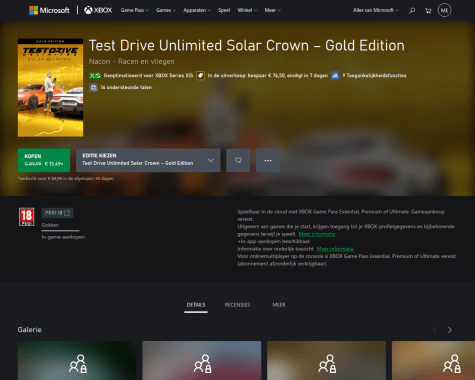Open the shopping cart icon

tap(428, 11)
